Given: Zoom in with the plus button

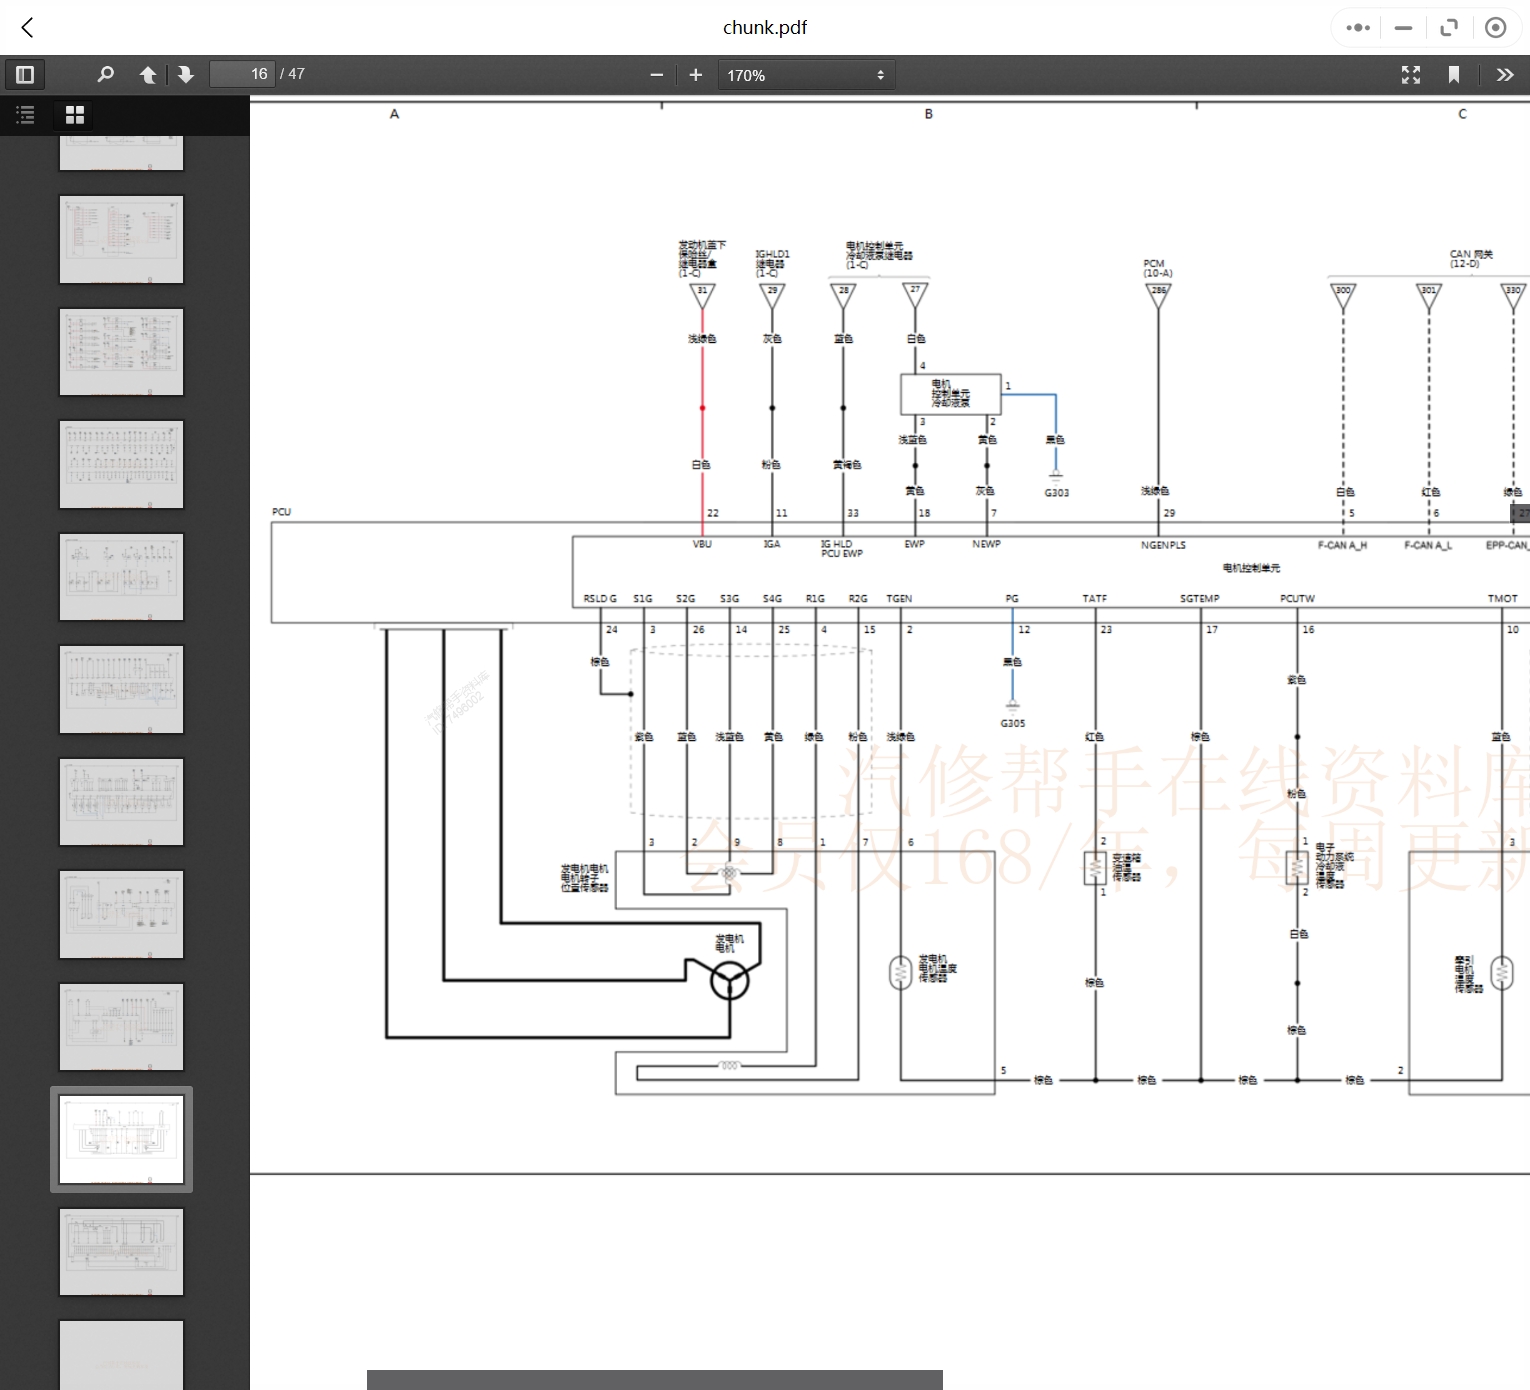Looking at the screenshot, I should [696, 75].
